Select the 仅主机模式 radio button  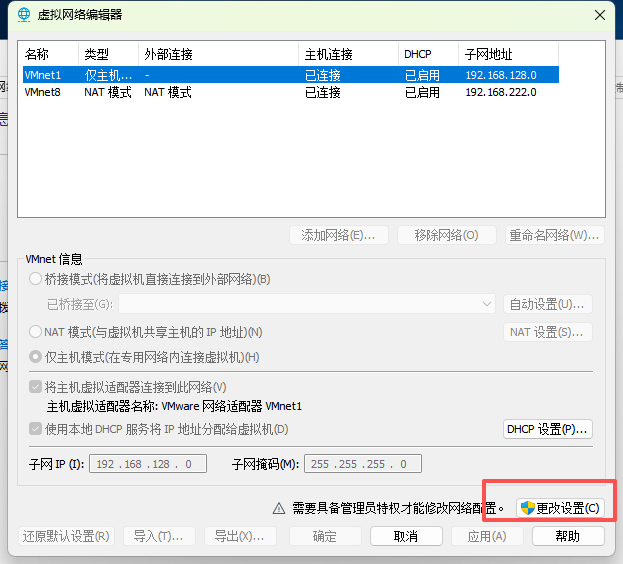[x=35, y=357]
